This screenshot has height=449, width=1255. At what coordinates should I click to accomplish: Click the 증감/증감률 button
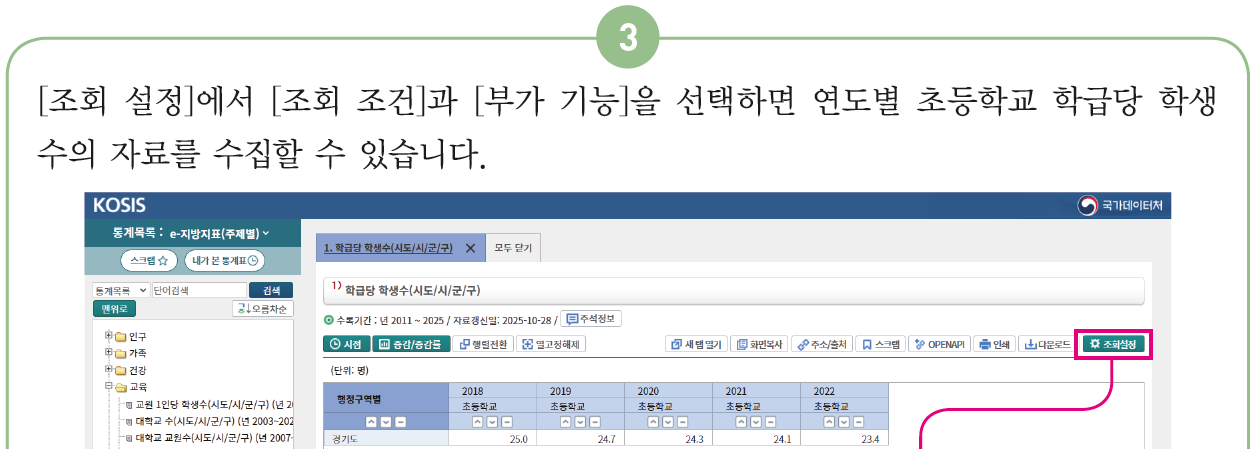(x=411, y=344)
